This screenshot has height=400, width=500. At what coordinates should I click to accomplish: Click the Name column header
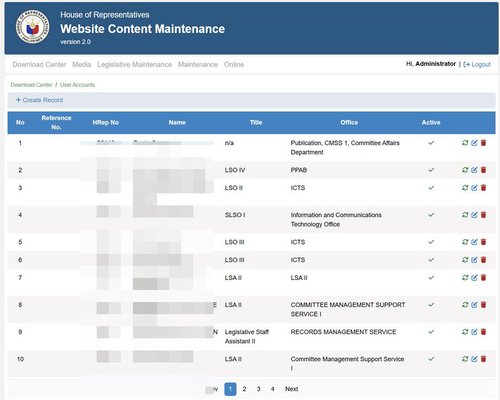click(x=177, y=123)
